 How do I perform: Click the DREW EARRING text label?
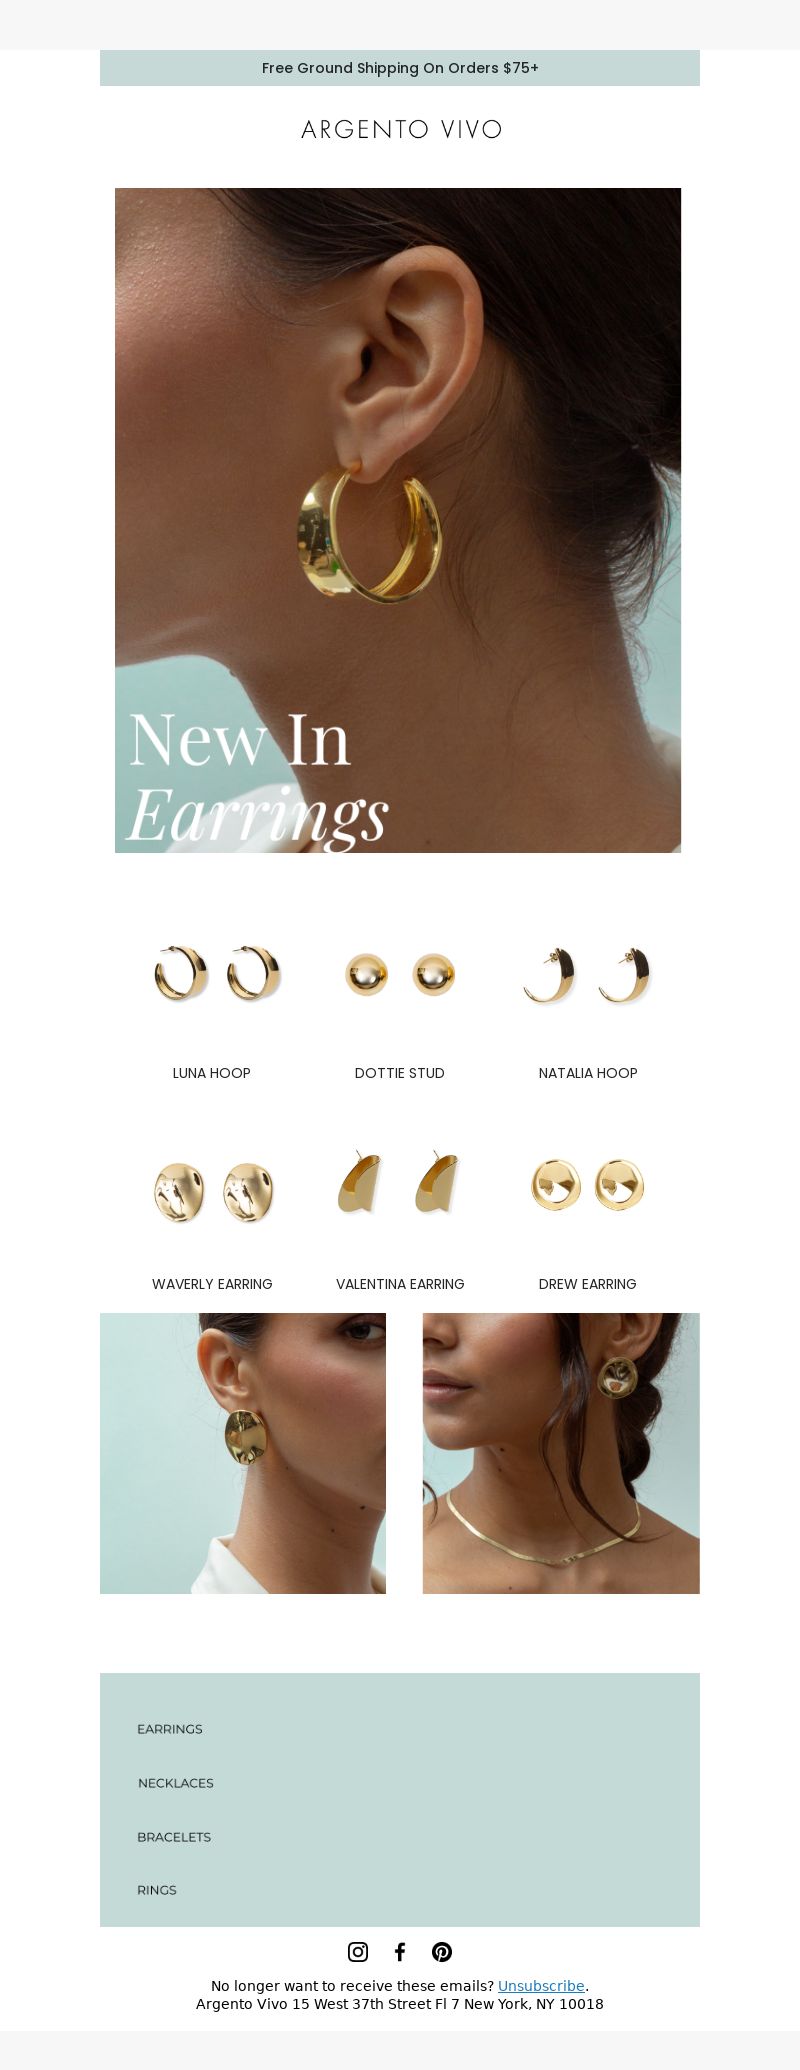tap(588, 1284)
